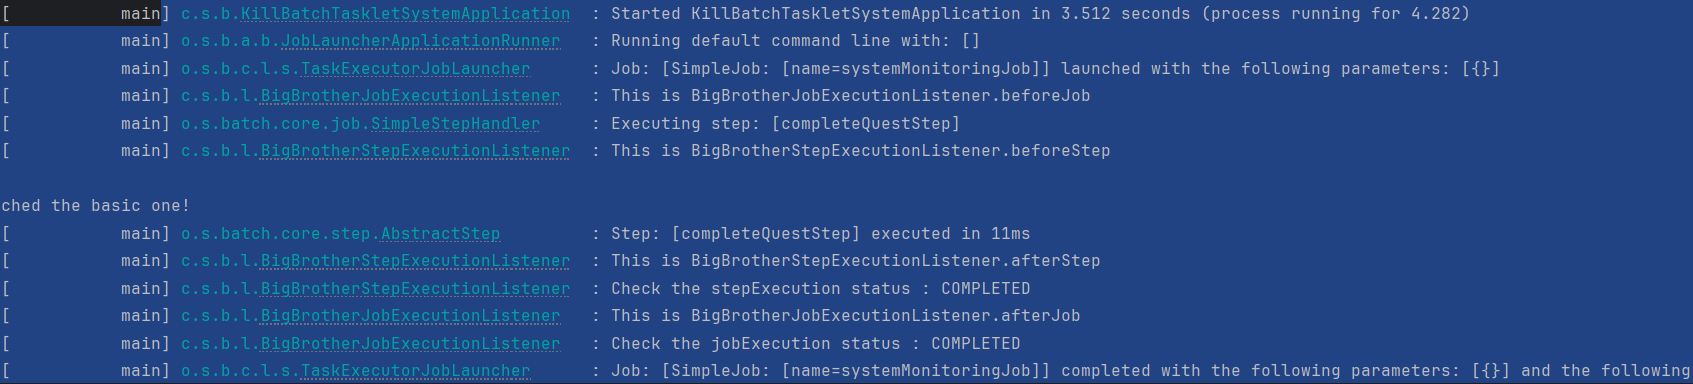
Task: Open BigBrotherStepExecutionListener link on beforeStep line
Action: (415, 151)
